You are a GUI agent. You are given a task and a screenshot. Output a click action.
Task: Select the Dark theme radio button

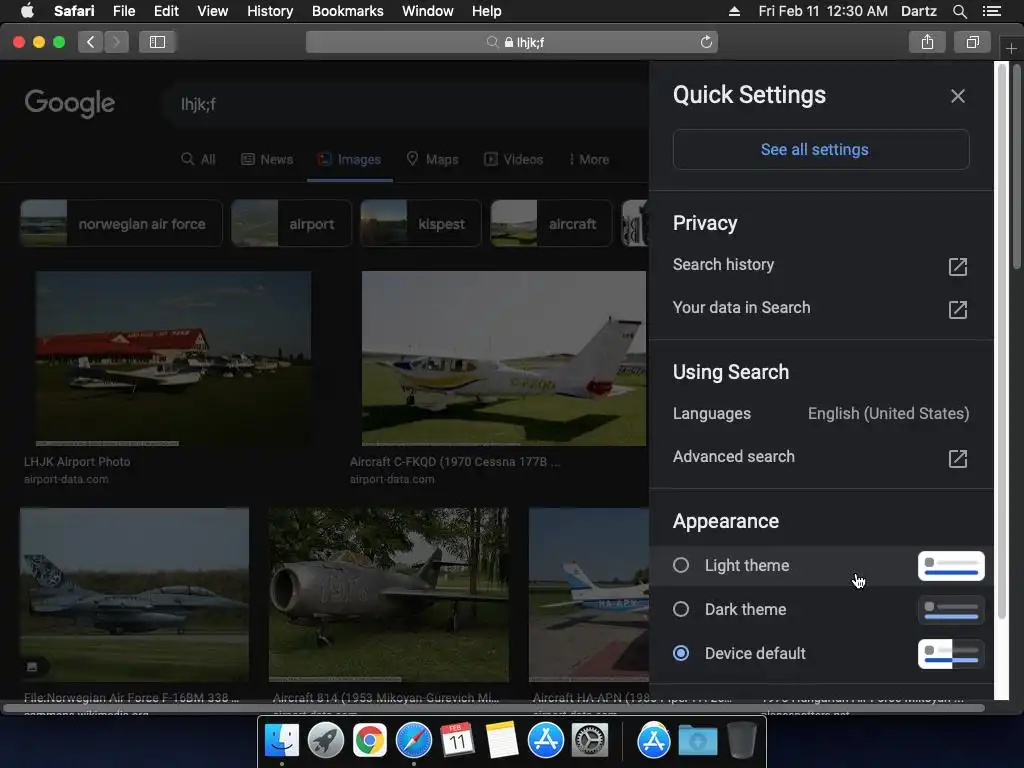[680, 609]
